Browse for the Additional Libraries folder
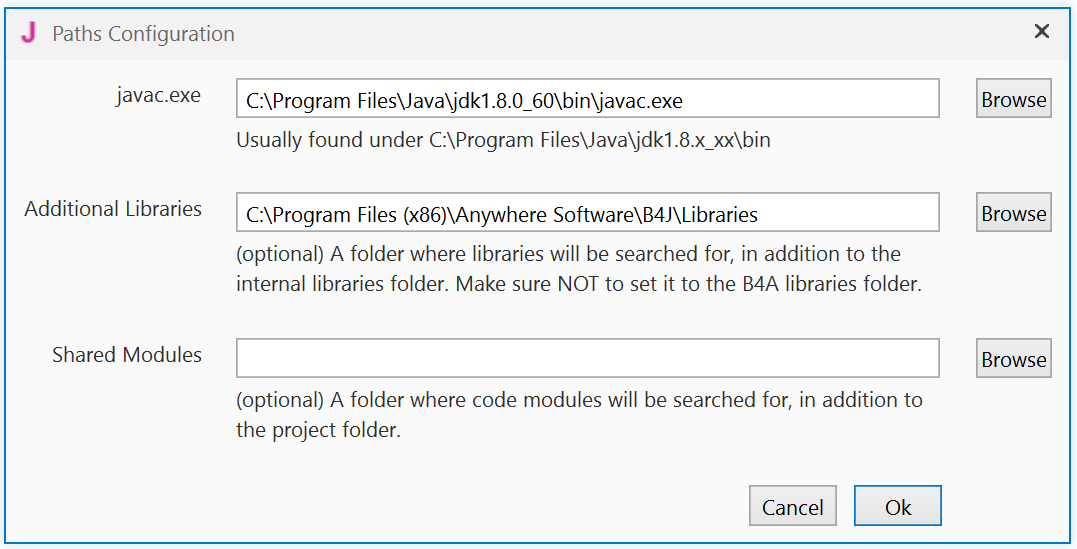This screenshot has height=549, width=1077. click(x=1013, y=213)
